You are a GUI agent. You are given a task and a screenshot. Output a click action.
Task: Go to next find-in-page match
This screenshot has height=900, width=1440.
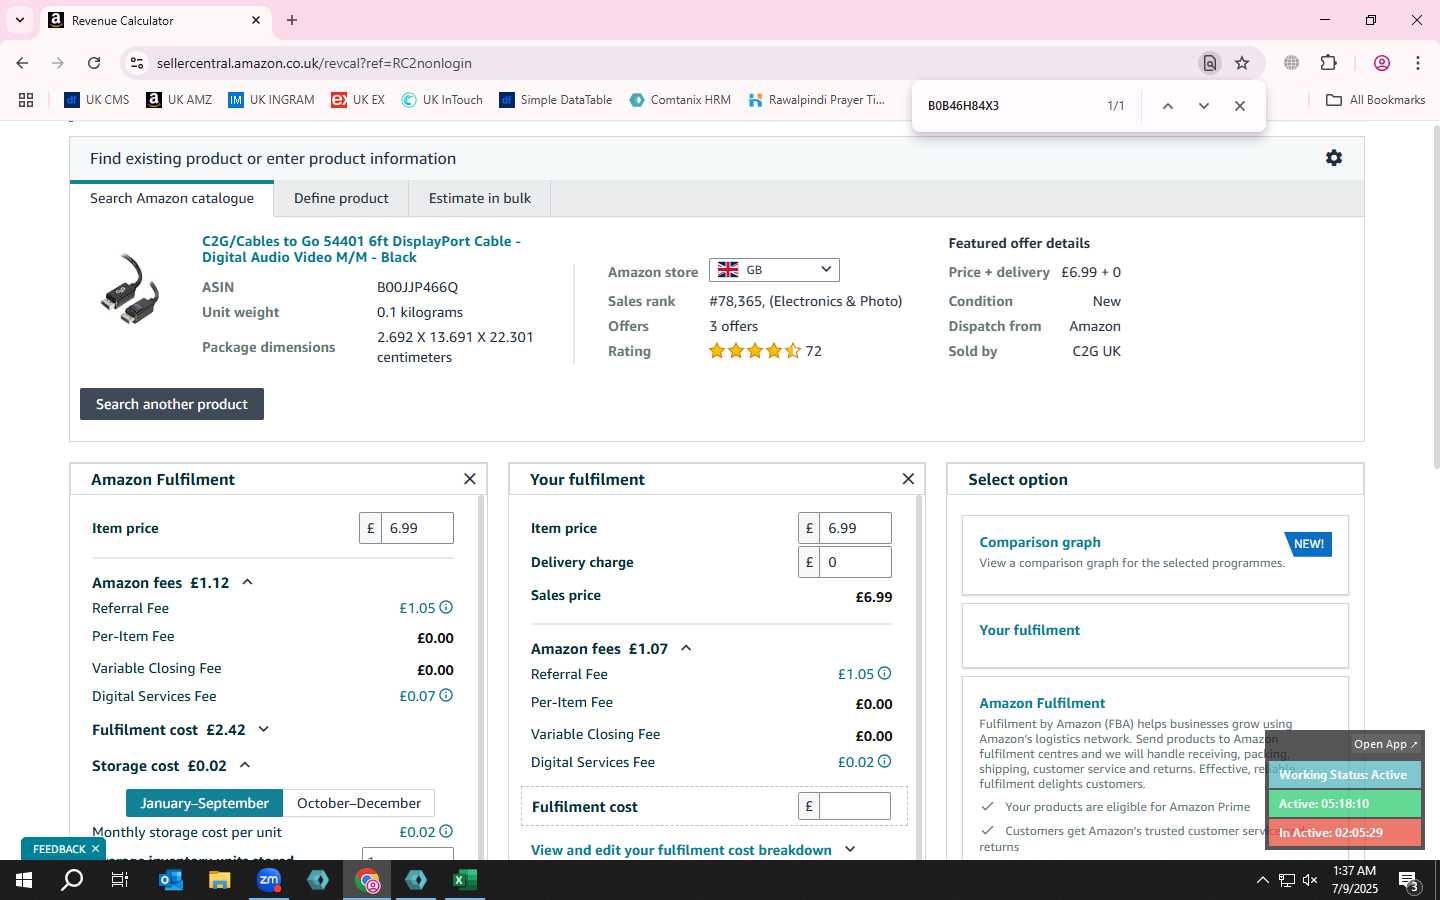[x=1204, y=106]
